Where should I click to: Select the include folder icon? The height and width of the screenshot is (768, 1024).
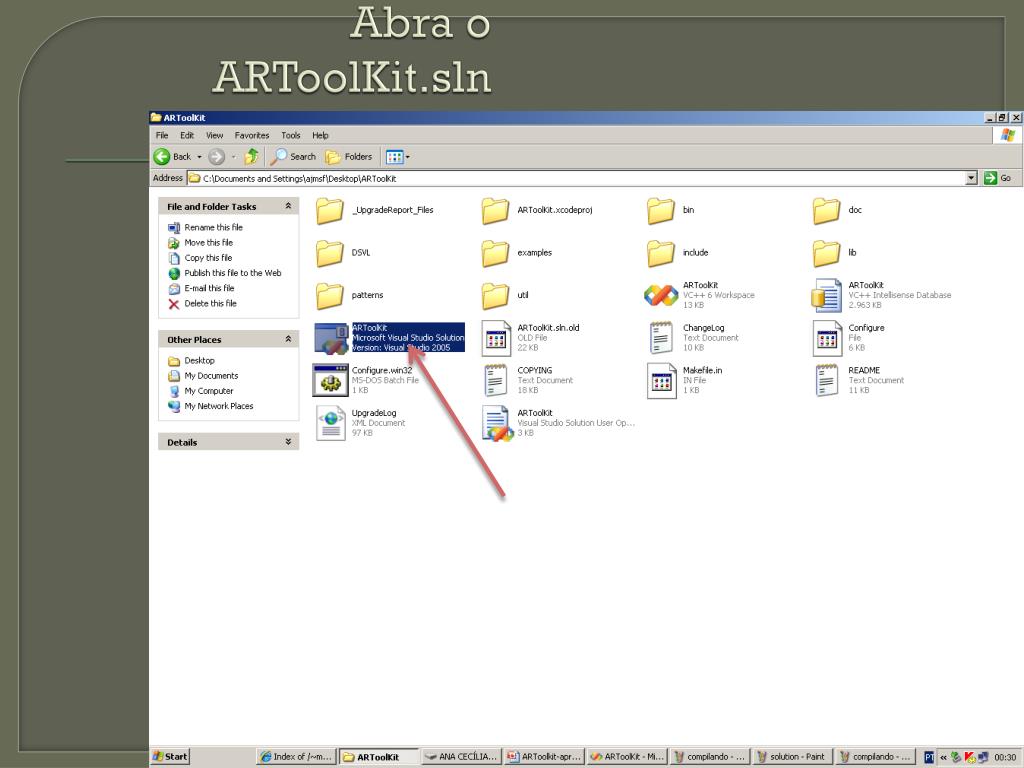(661, 253)
